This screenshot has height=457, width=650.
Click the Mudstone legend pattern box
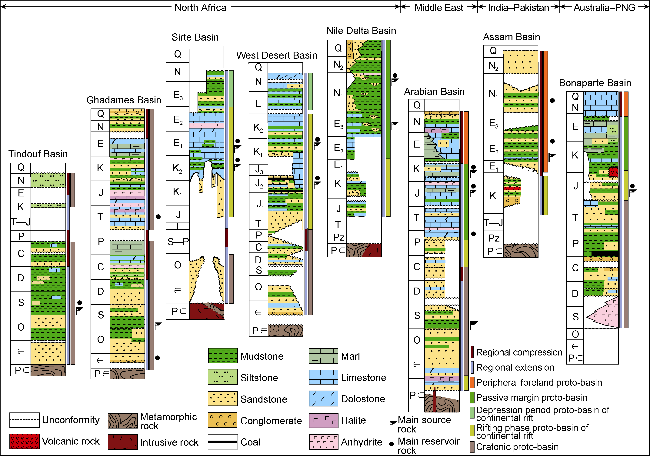click(224, 355)
